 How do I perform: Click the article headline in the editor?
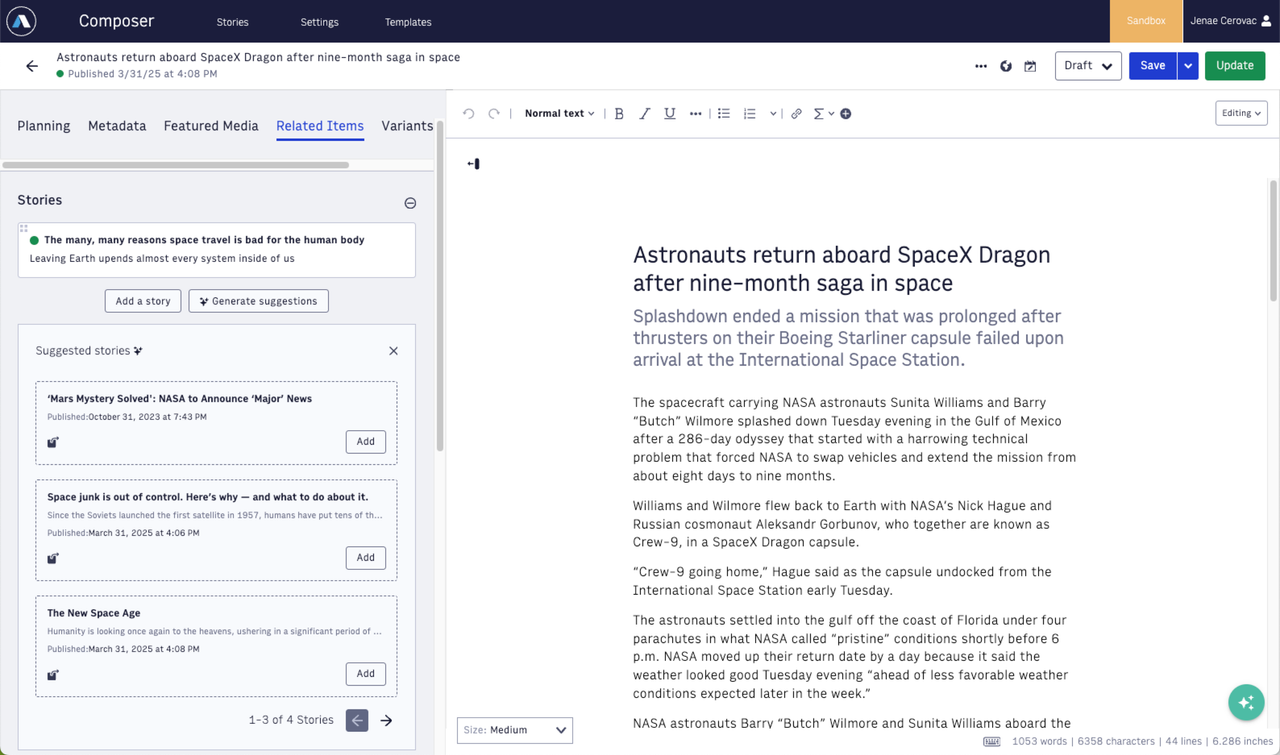(x=842, y=269)
